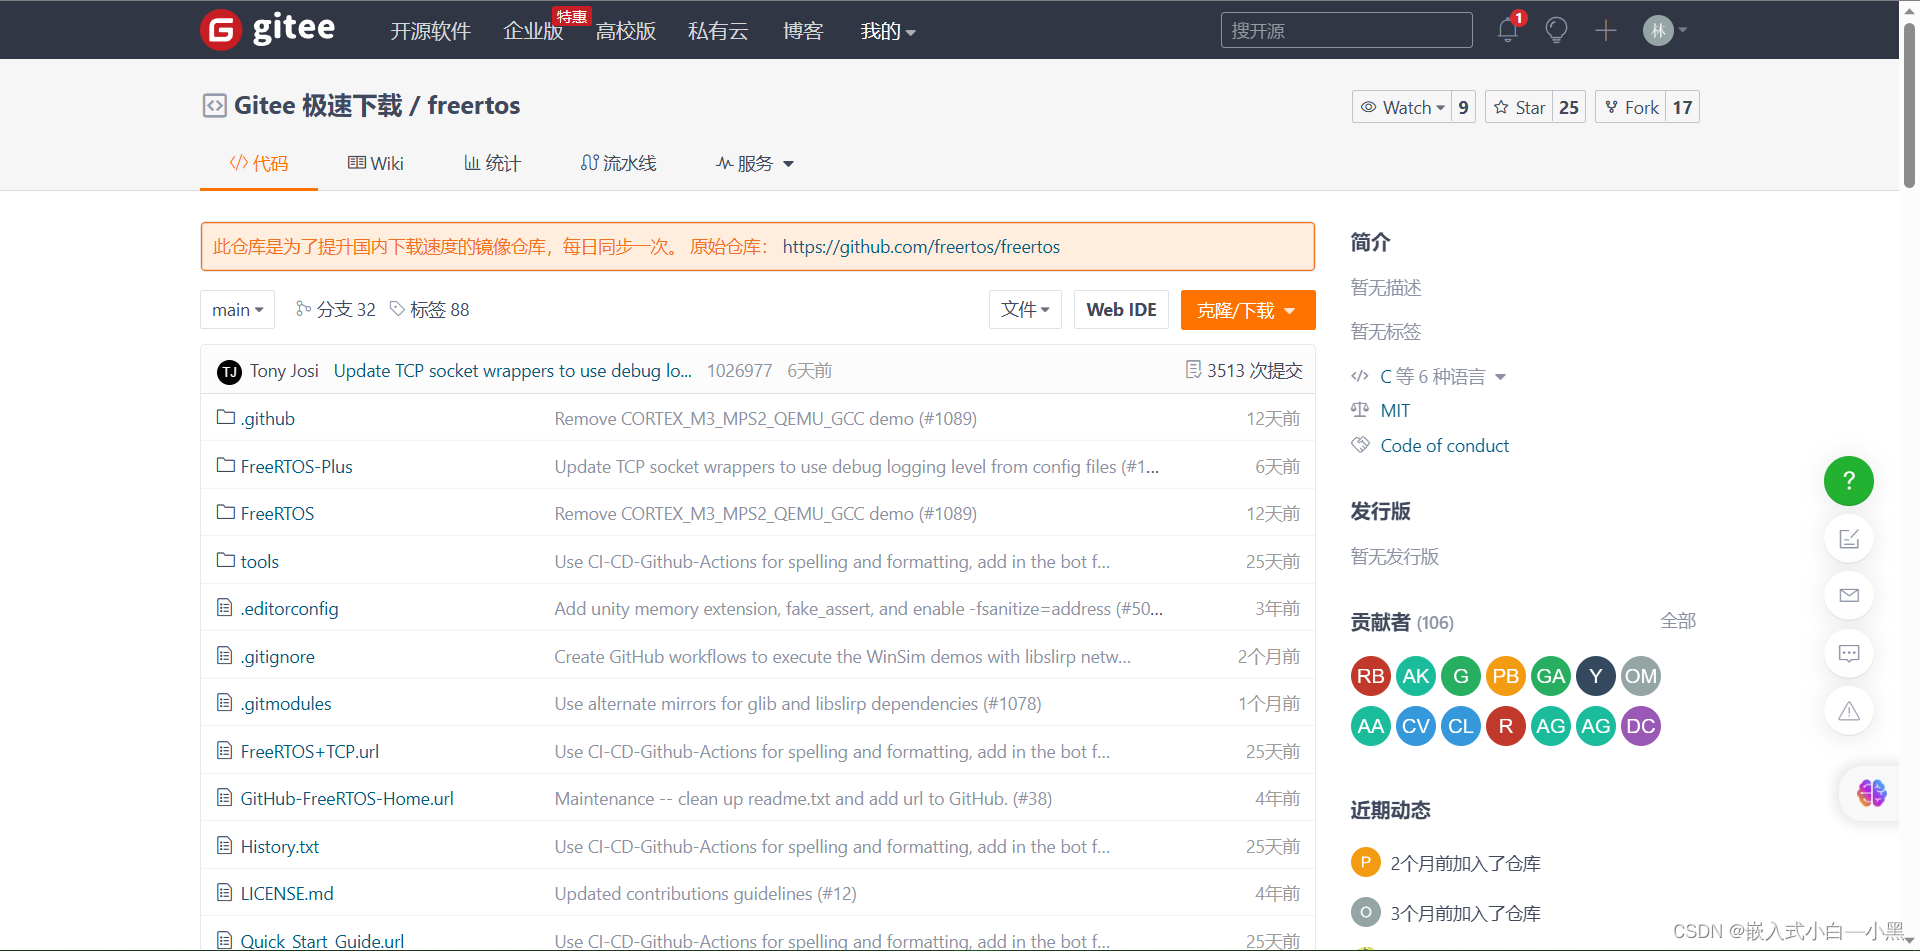Image resolution: width=1920 pixels, height=951 pixels.
Task: Open the FreeRTOS-Plus folder
Action: pyautogui.click(x=296, y=466)
